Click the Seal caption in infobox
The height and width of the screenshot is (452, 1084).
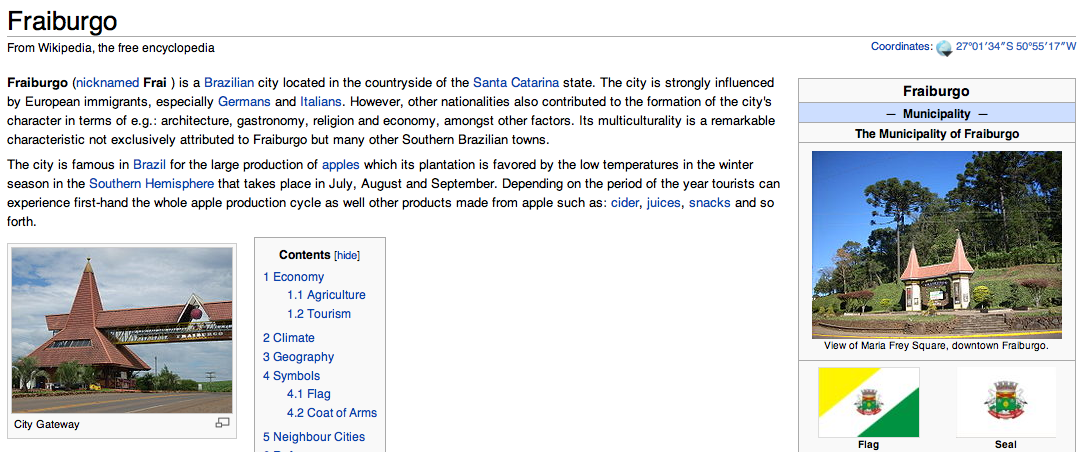[x=1006, y=444]
